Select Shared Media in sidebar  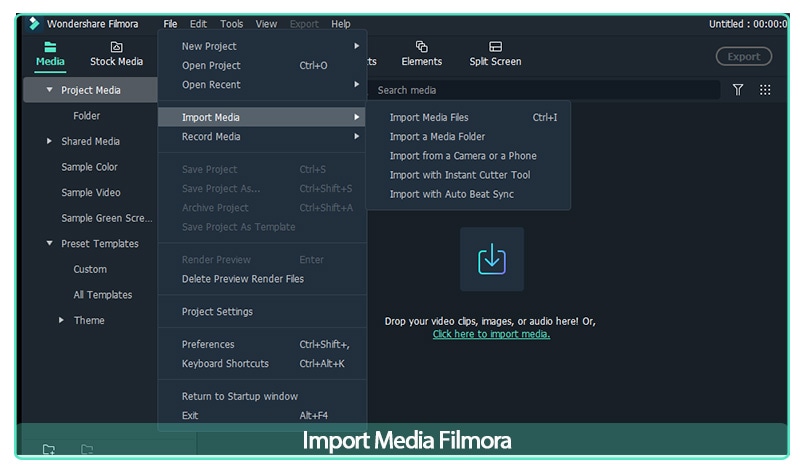(x=90, y=141)
